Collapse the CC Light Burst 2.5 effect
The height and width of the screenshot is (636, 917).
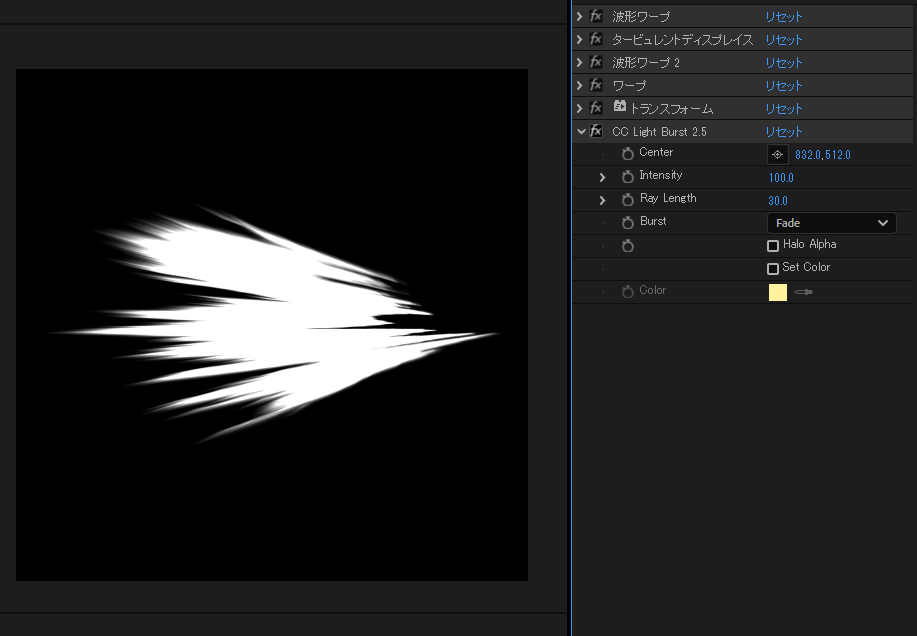click(580, 132)
